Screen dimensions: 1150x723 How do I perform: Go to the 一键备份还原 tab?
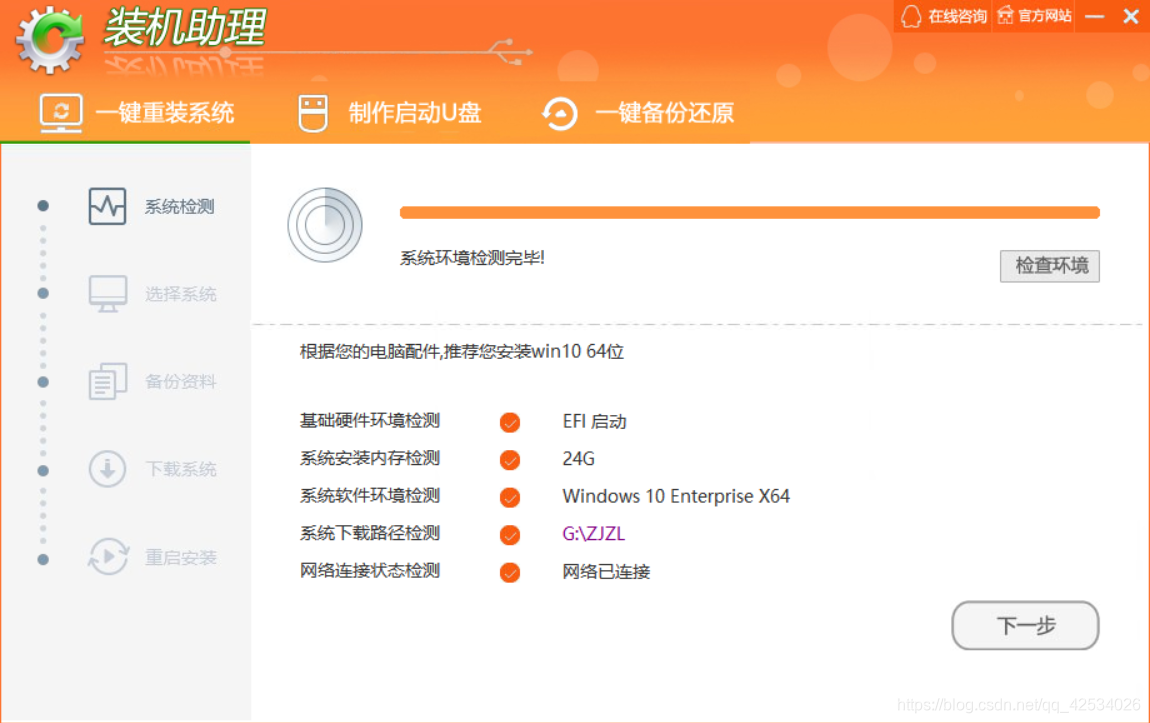tap(638, 113)
